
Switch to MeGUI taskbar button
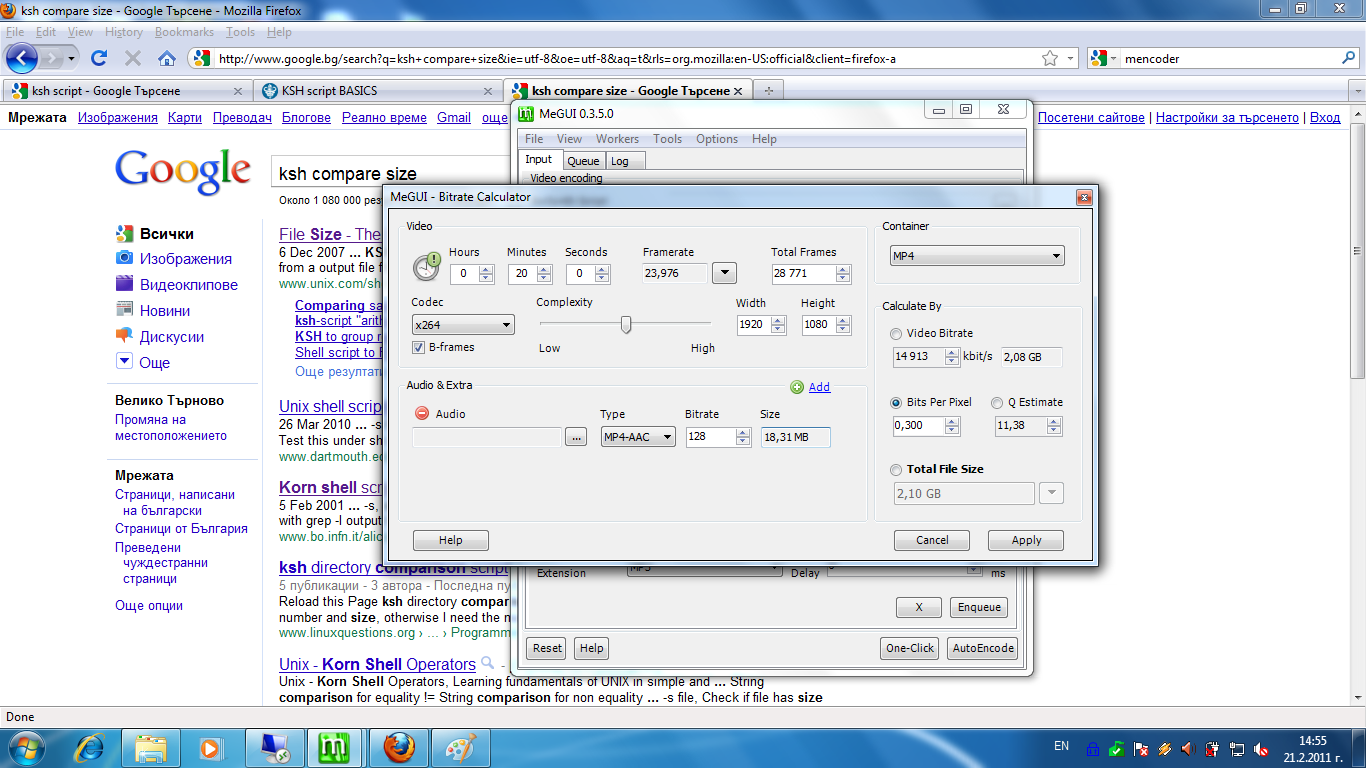point(332,747)
